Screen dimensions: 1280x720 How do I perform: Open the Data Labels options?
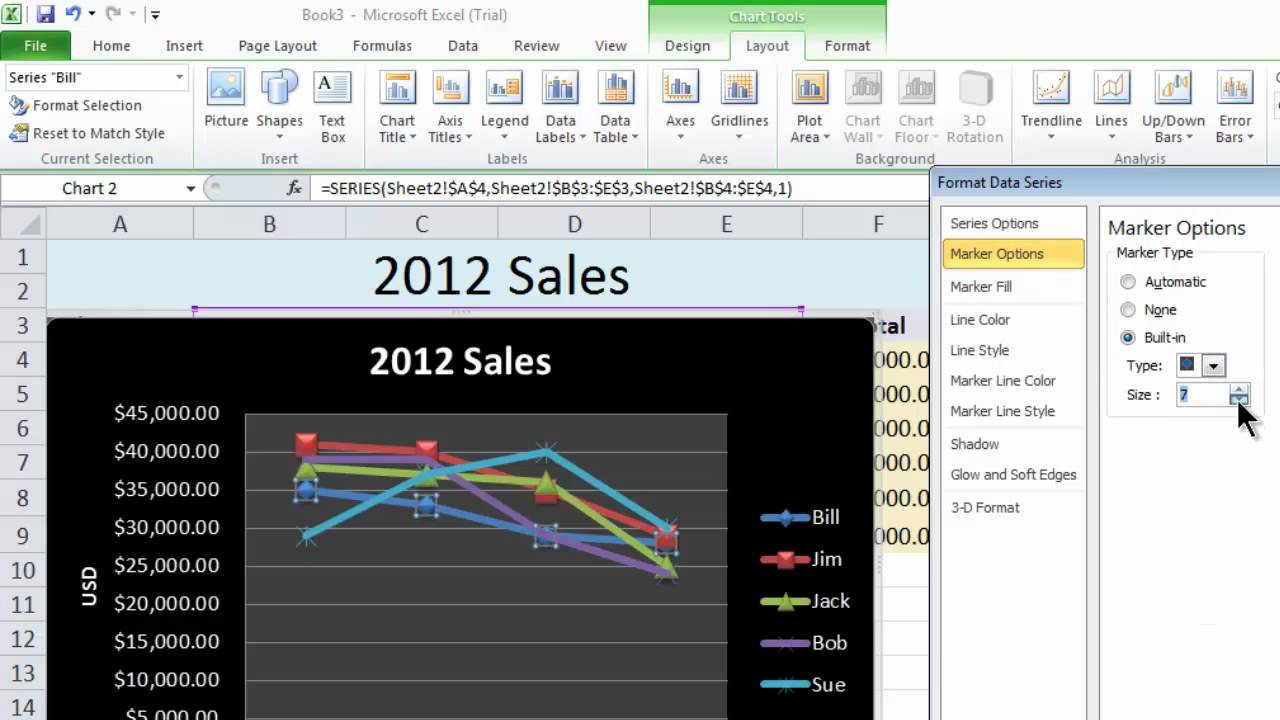pos(560,107)
